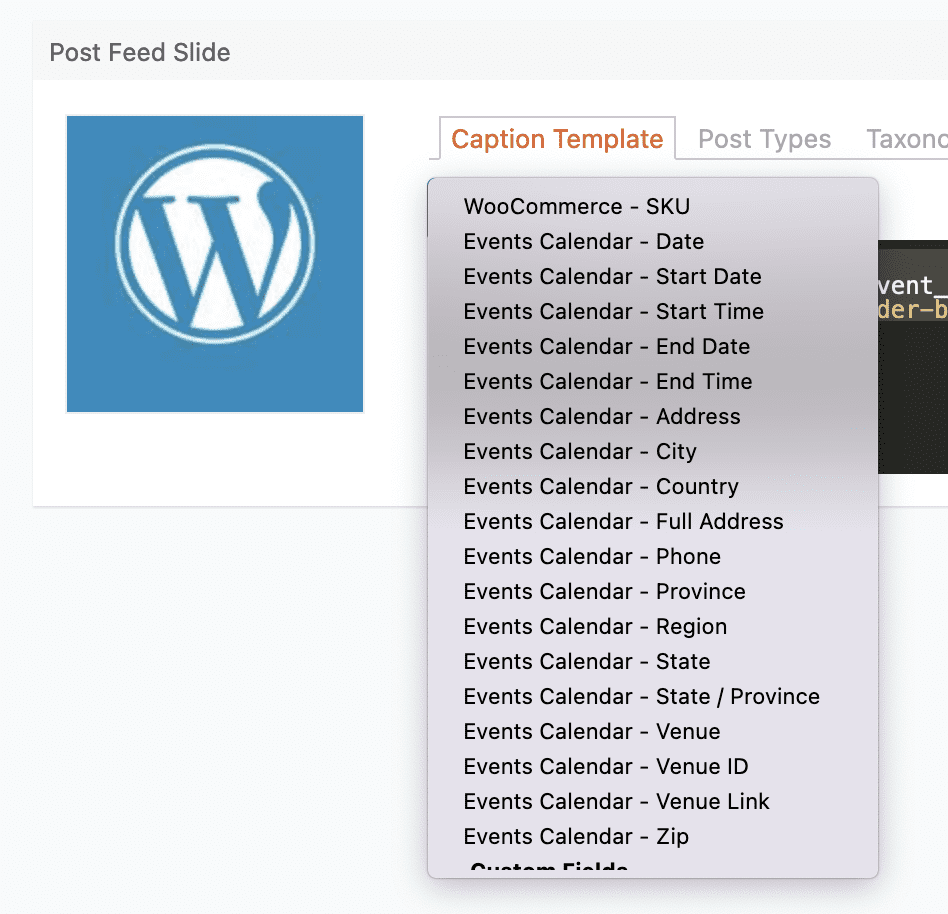The image size is (948, 914).
Task: Pick Events Calendar - City
Action: (652, 452)
